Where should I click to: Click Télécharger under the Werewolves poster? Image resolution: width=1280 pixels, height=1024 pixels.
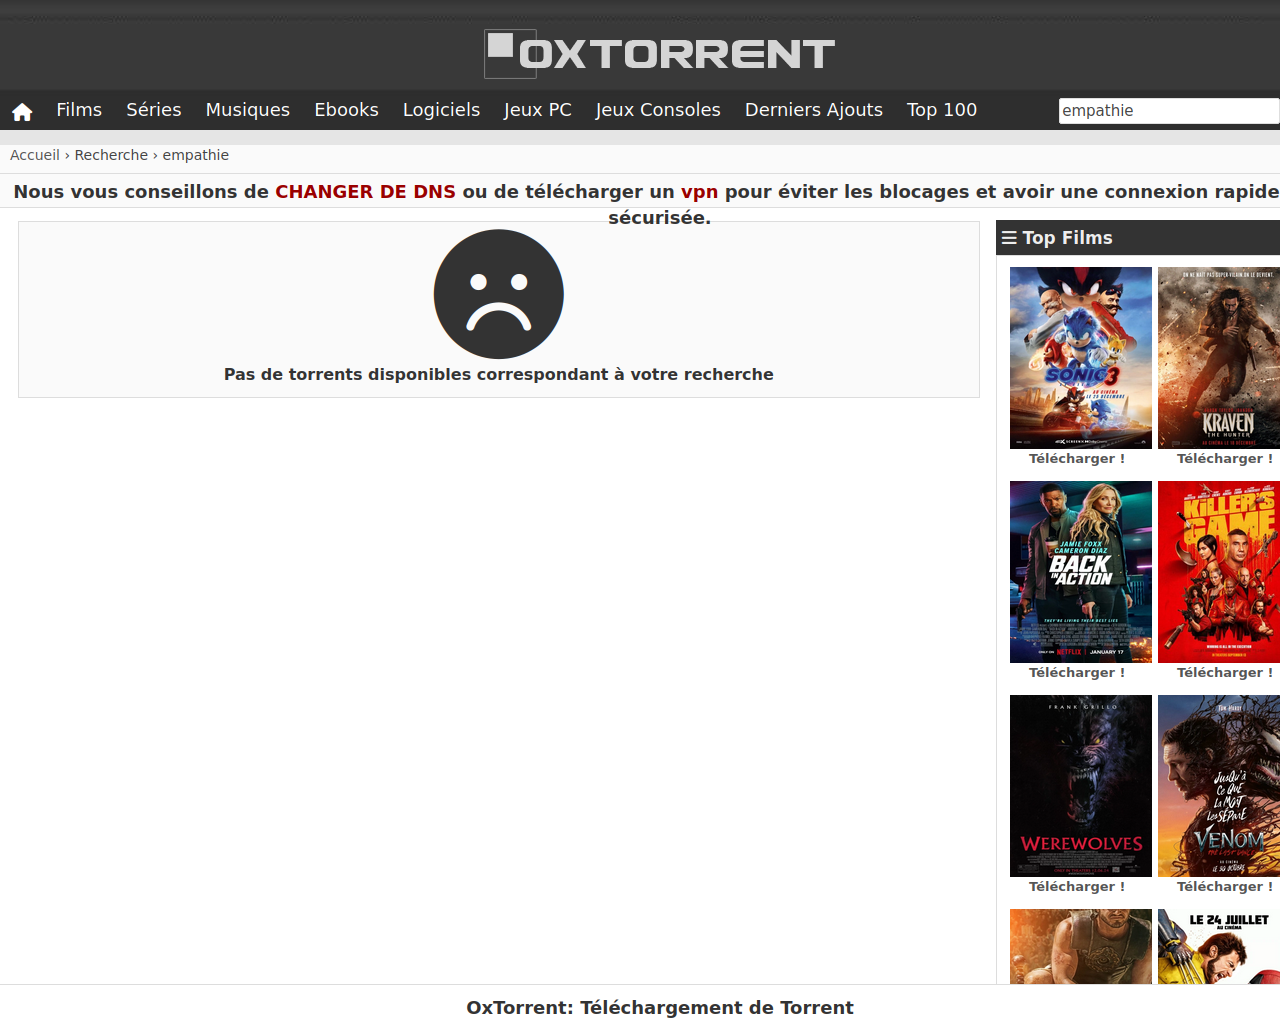pos(1077,887)
